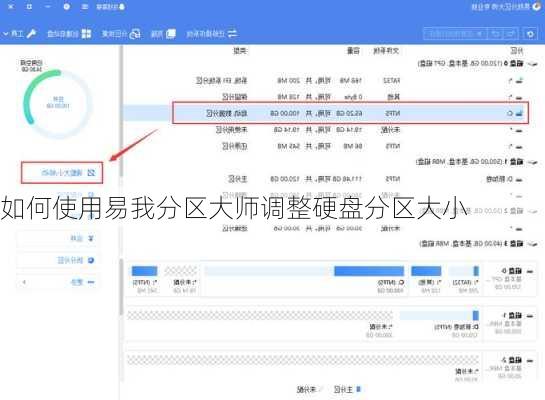Click the pending operations box in toolbar
545x400 pixels.
456,34
